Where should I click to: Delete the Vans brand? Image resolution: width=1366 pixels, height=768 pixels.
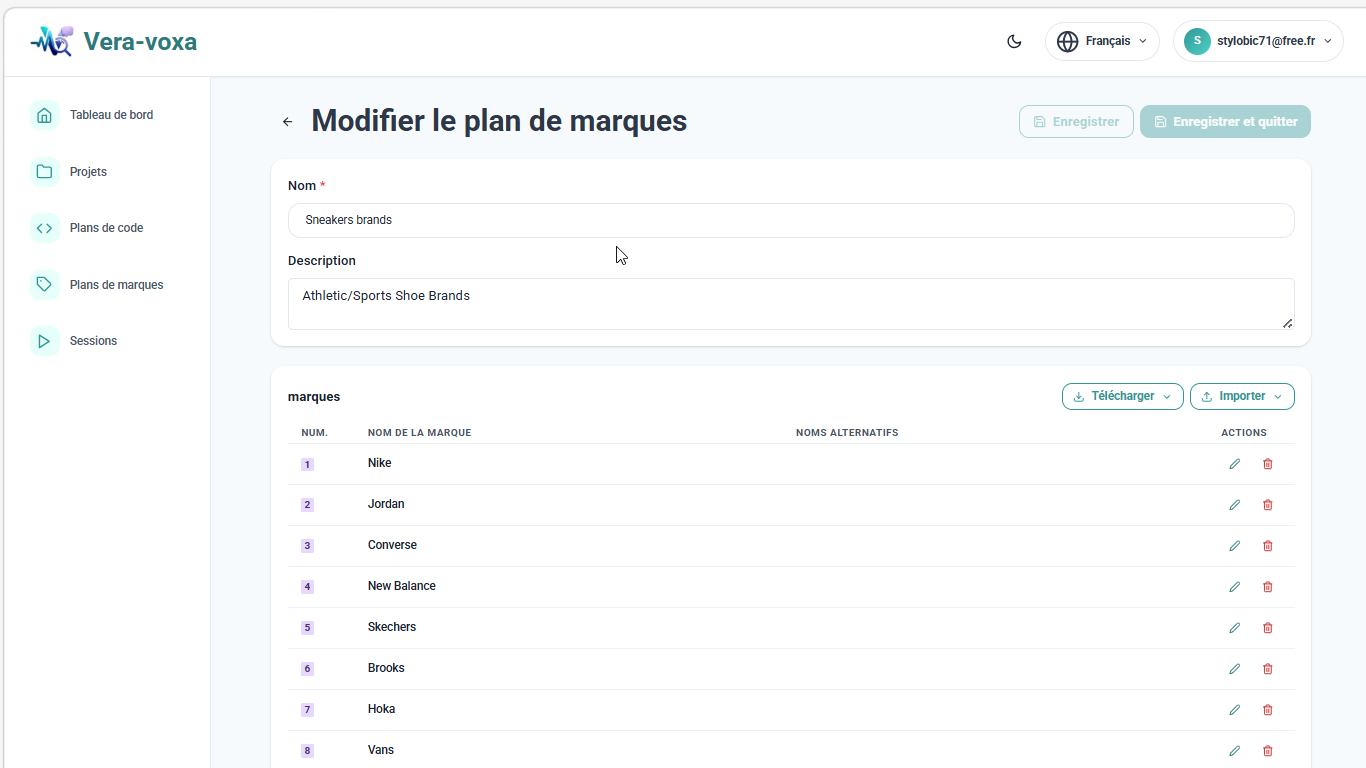click(x=1268, y=751)
